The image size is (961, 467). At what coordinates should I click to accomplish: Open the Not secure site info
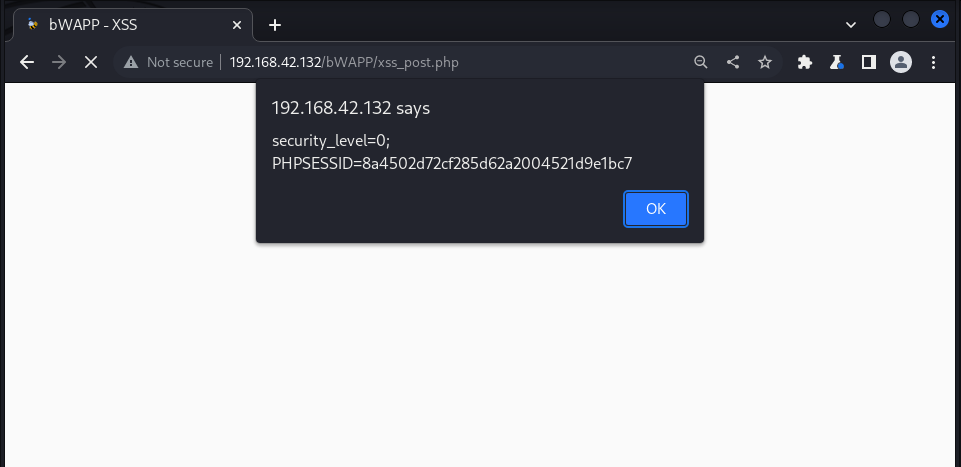pyautogui.click(x=168, y=62)
